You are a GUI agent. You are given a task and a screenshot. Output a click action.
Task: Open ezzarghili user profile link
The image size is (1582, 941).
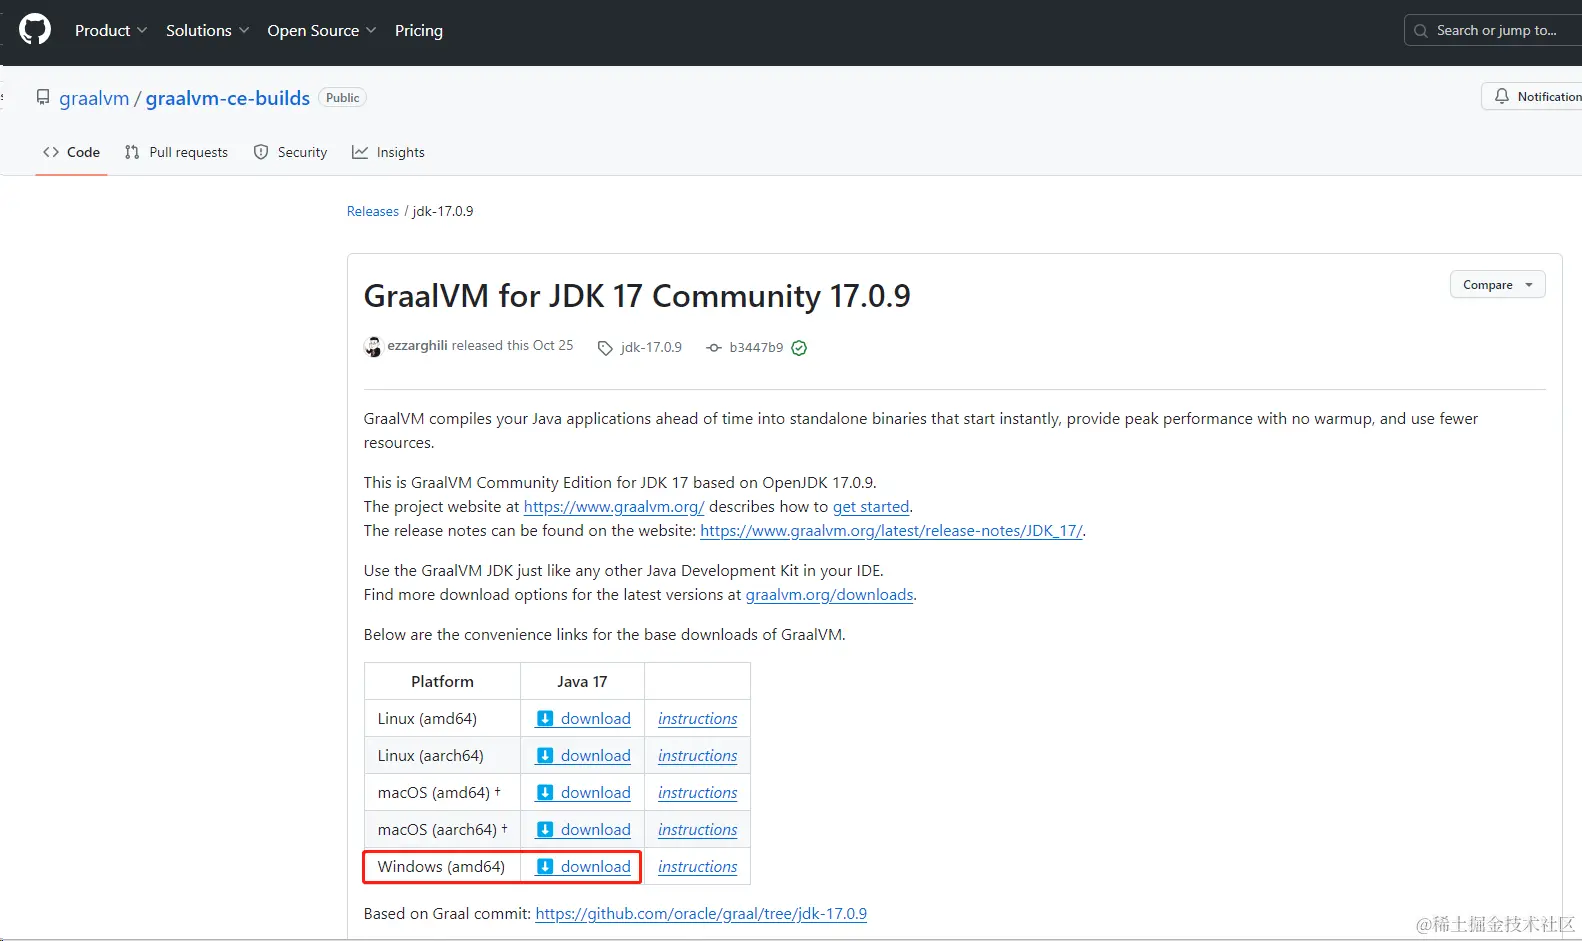pyautogui.click(x=417, y=345)
